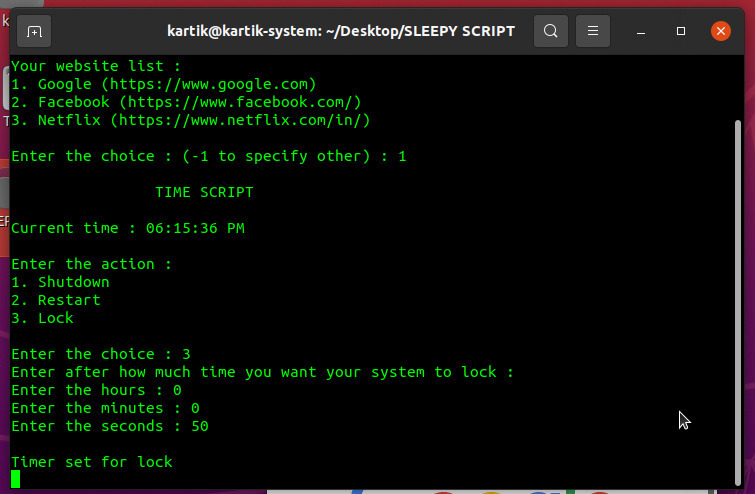This screenshot has width=755, height=494.
Task: Click the 'Timer set for lock' message
Action: coord(91,462)
